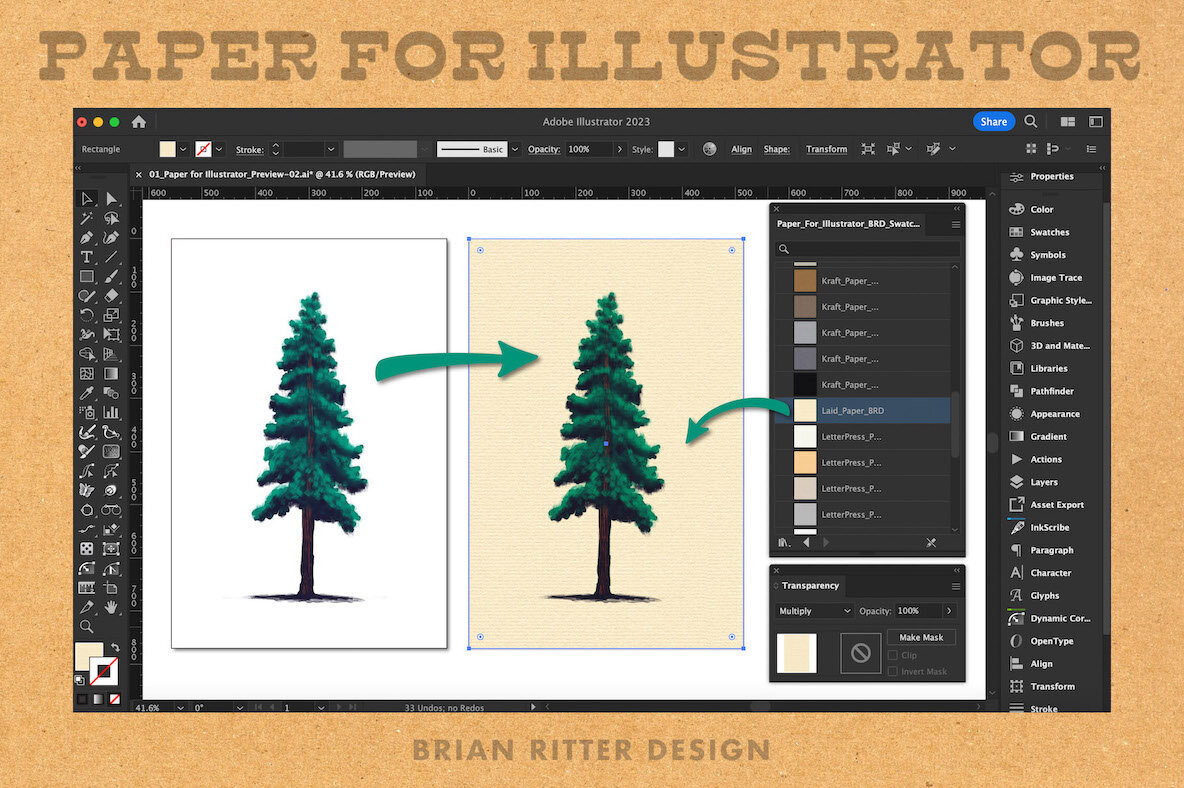Click the swatches panel search field
Viewport: 1184px width, 788px height.
pos(870,248)
